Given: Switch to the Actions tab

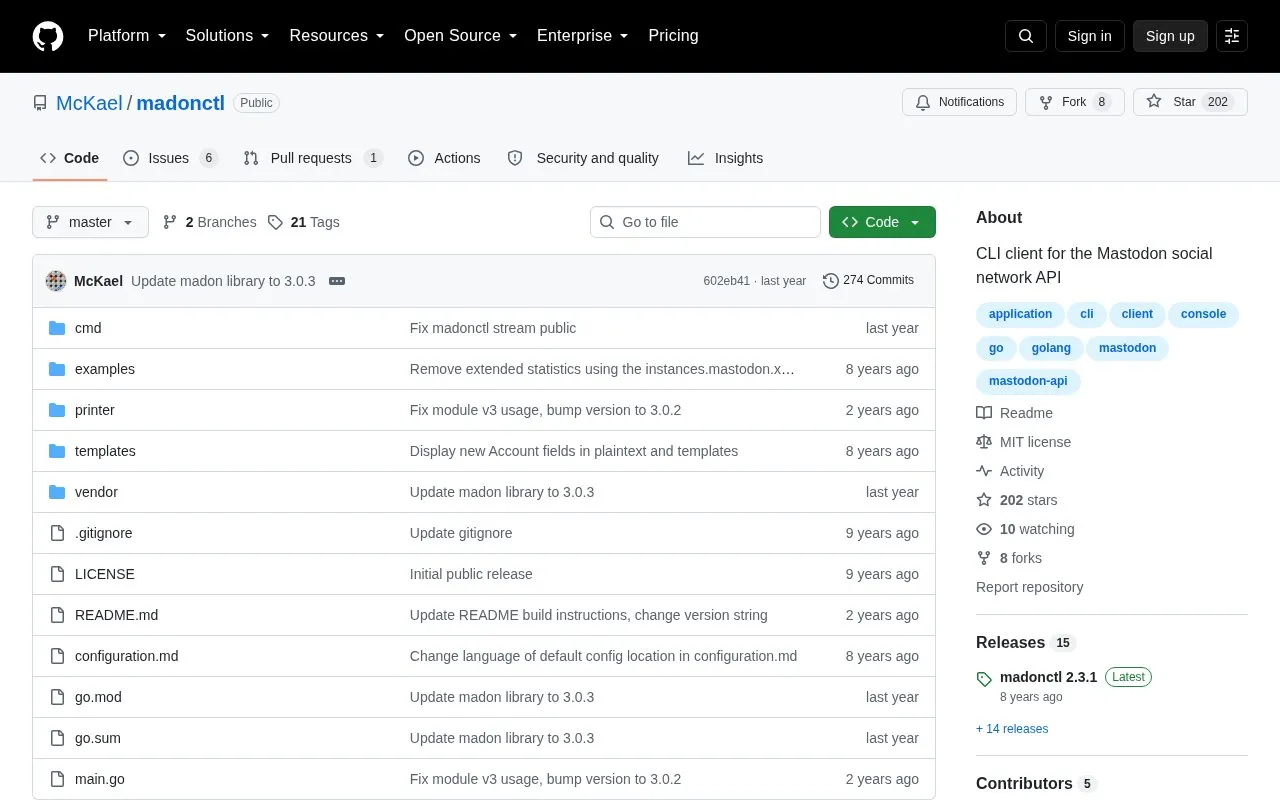Looking at the screenshot, I should [444, 158].
